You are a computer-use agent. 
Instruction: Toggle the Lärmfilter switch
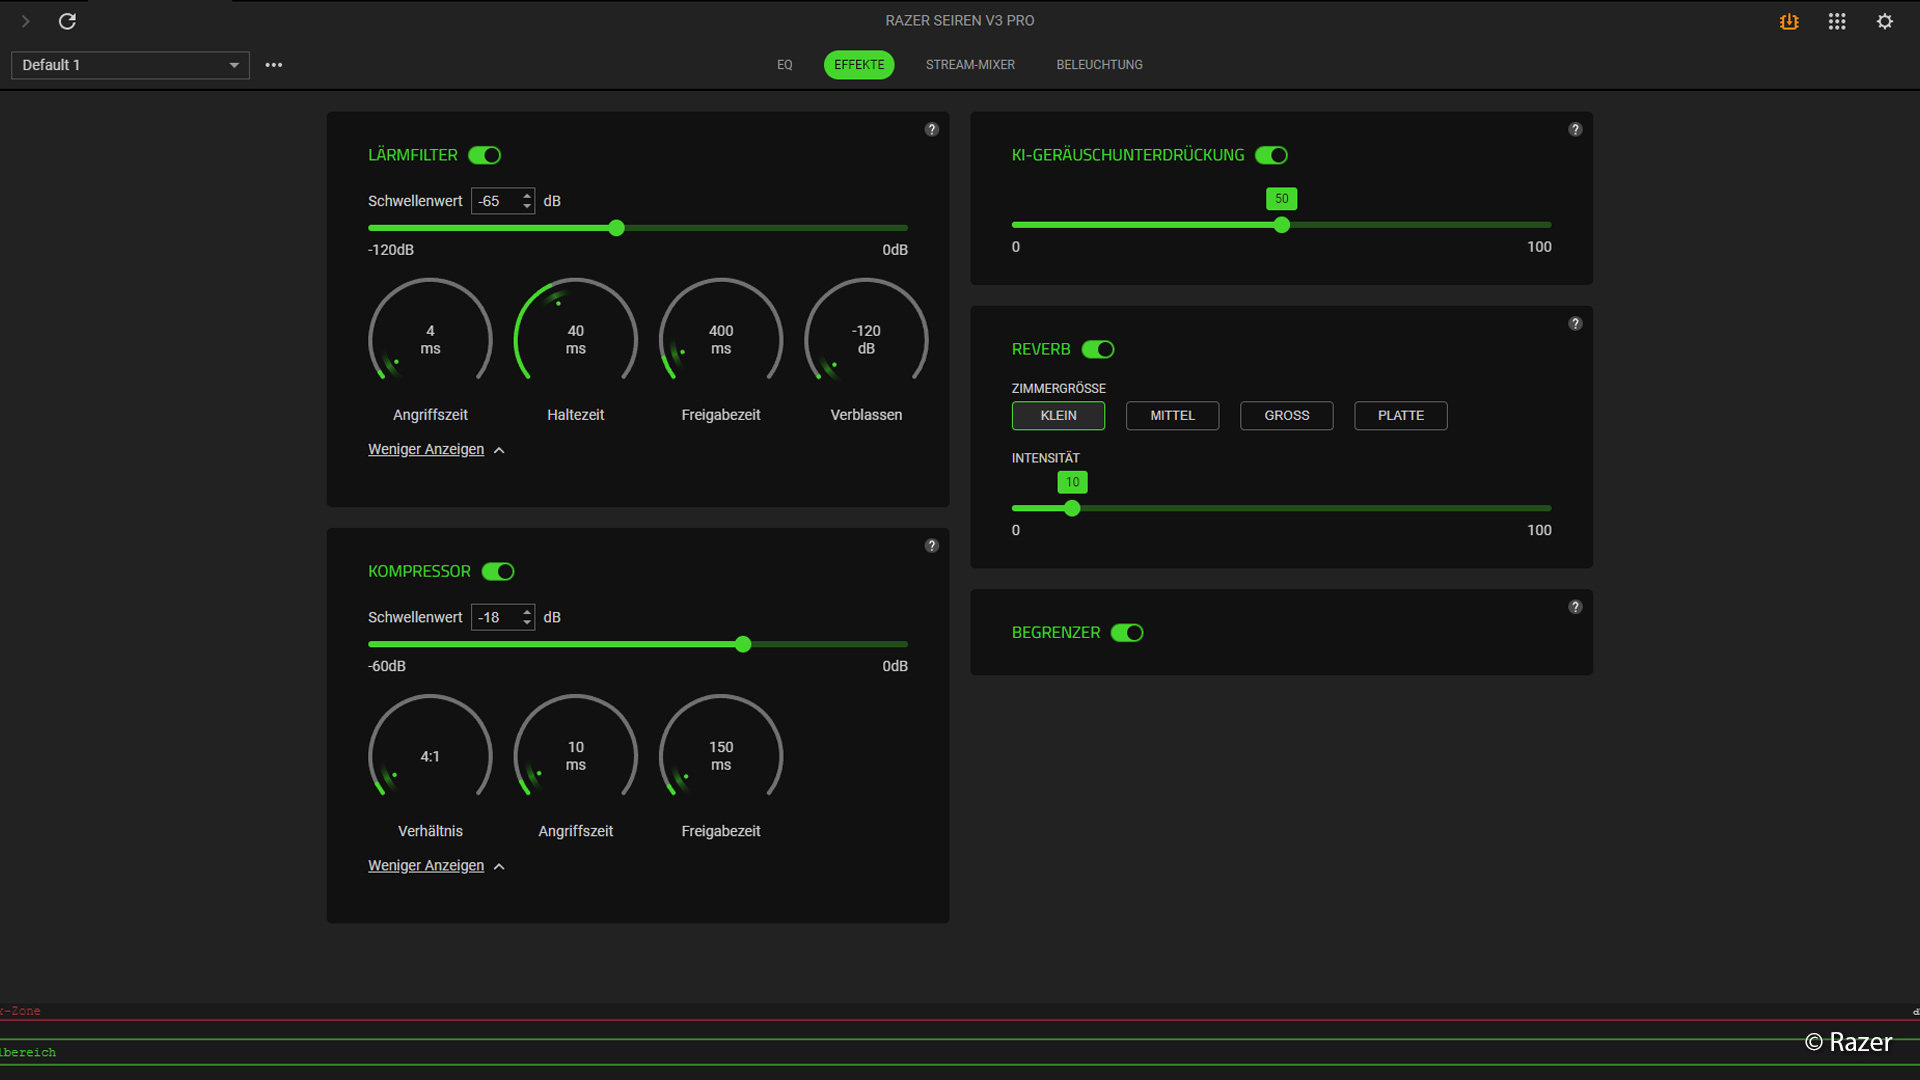coord(485,155)
